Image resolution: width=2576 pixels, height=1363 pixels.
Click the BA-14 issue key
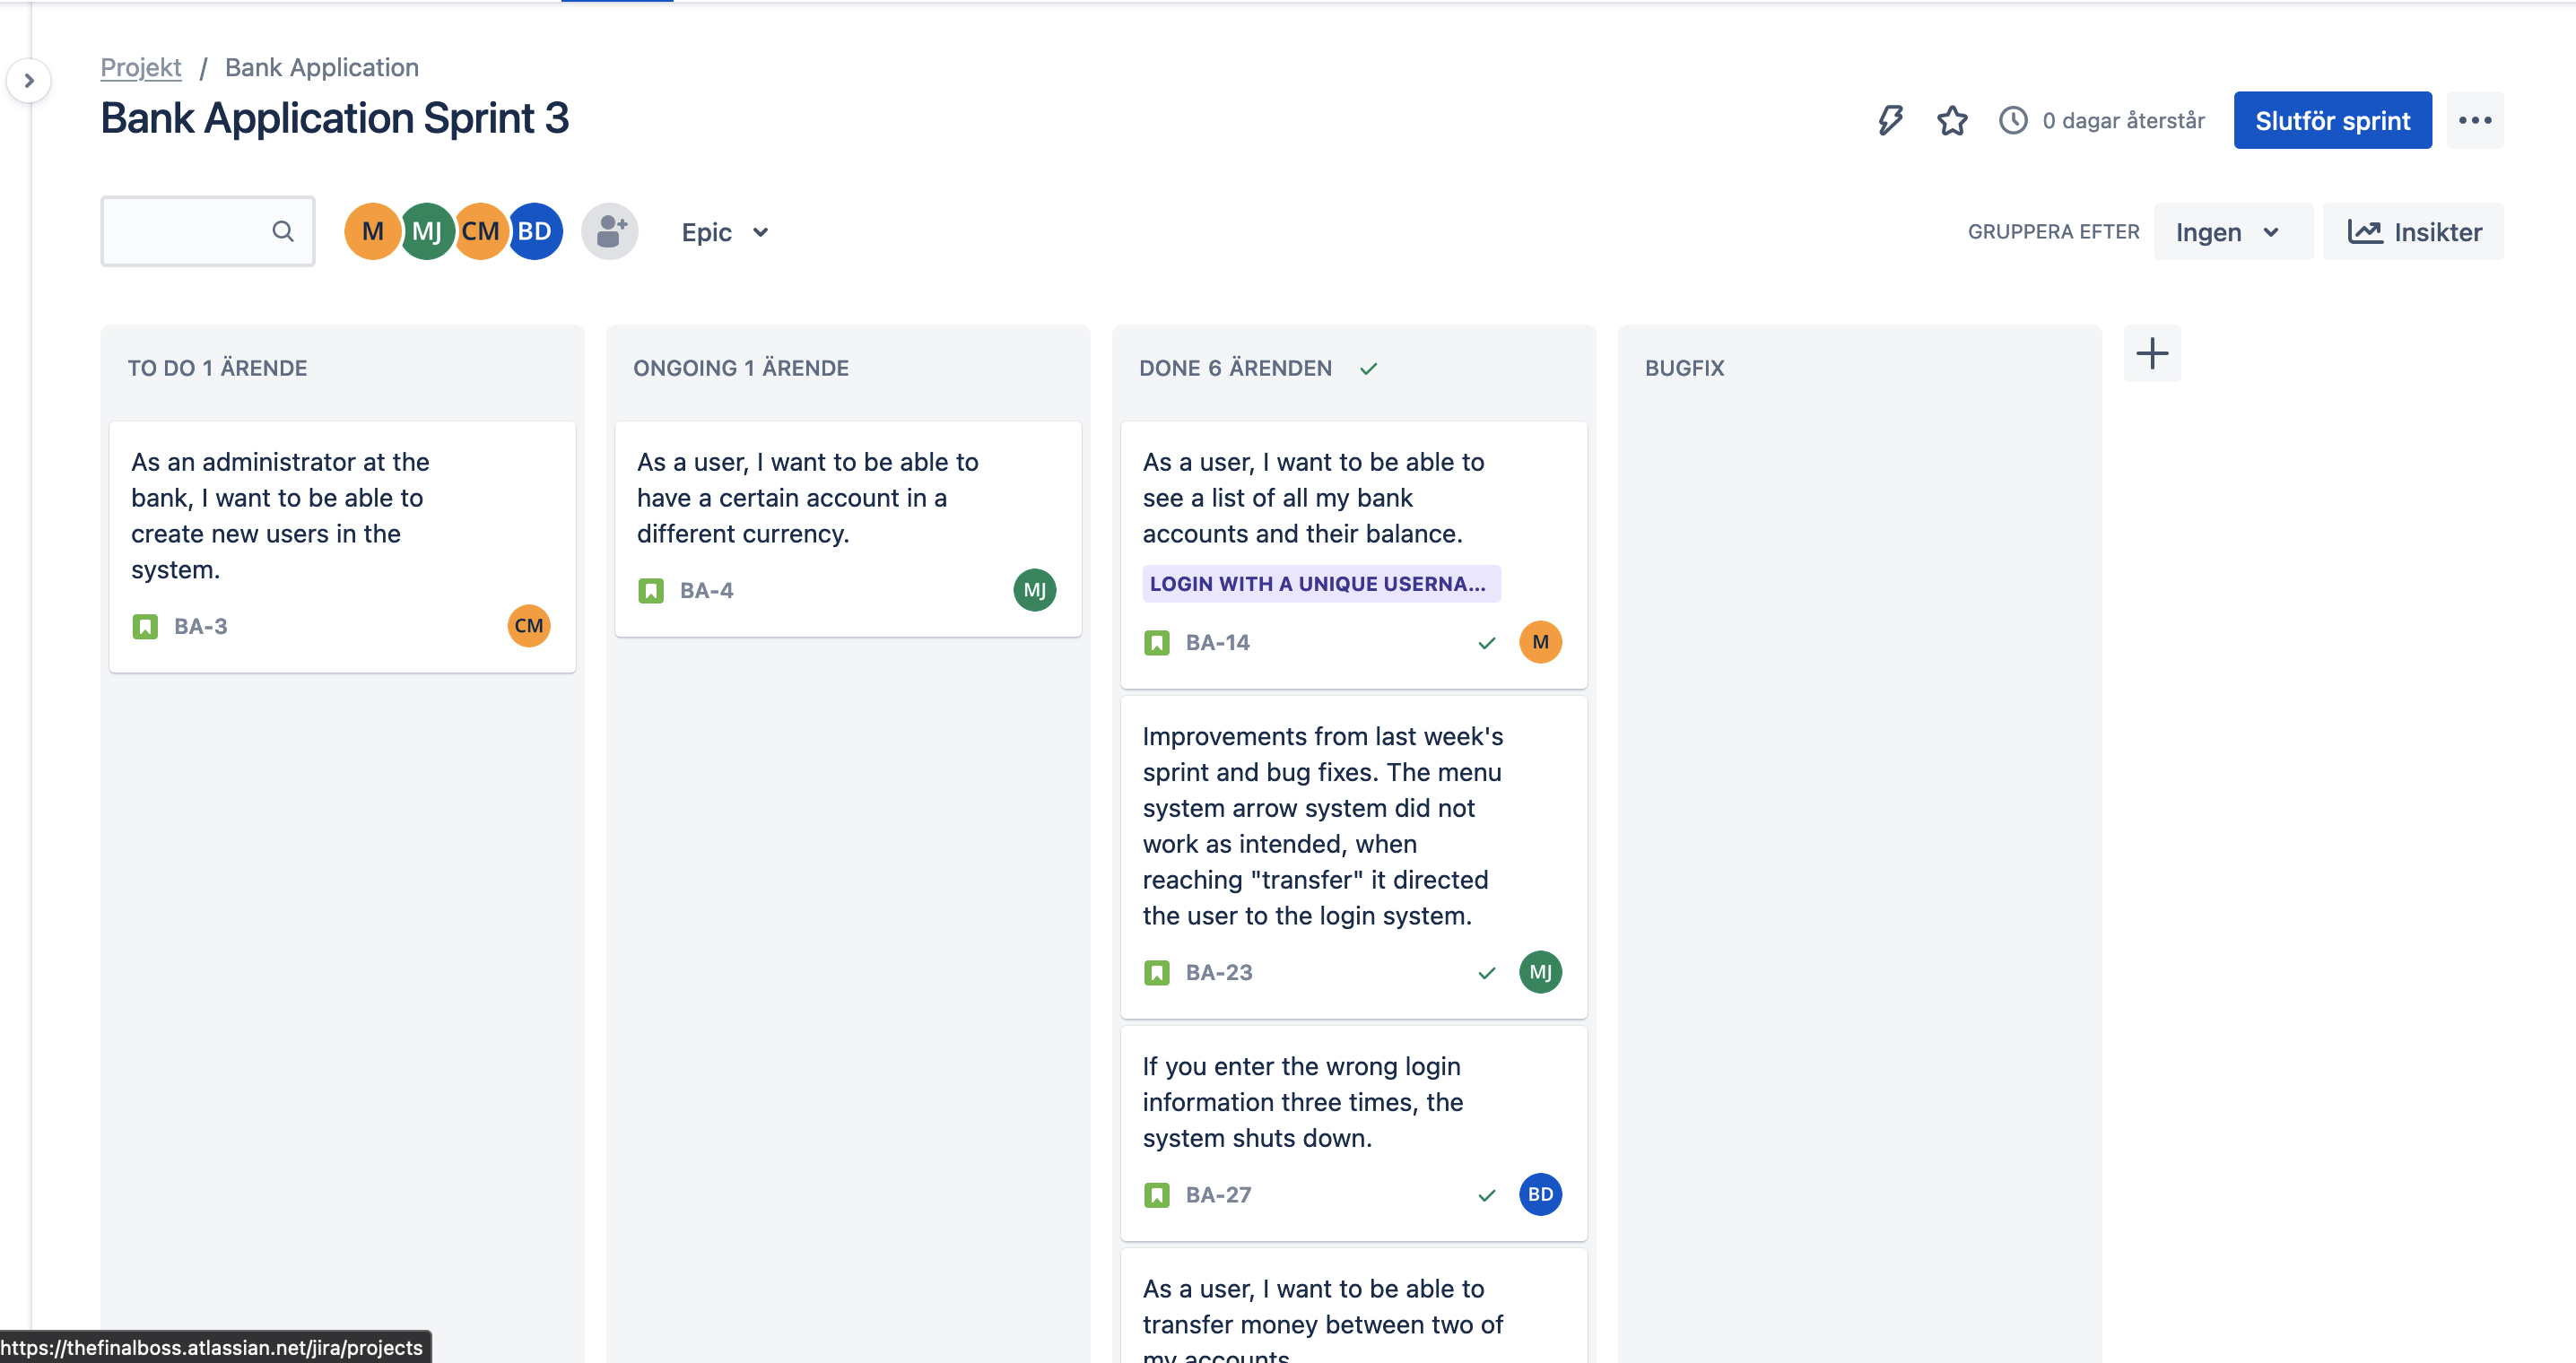pos(1217,642)
